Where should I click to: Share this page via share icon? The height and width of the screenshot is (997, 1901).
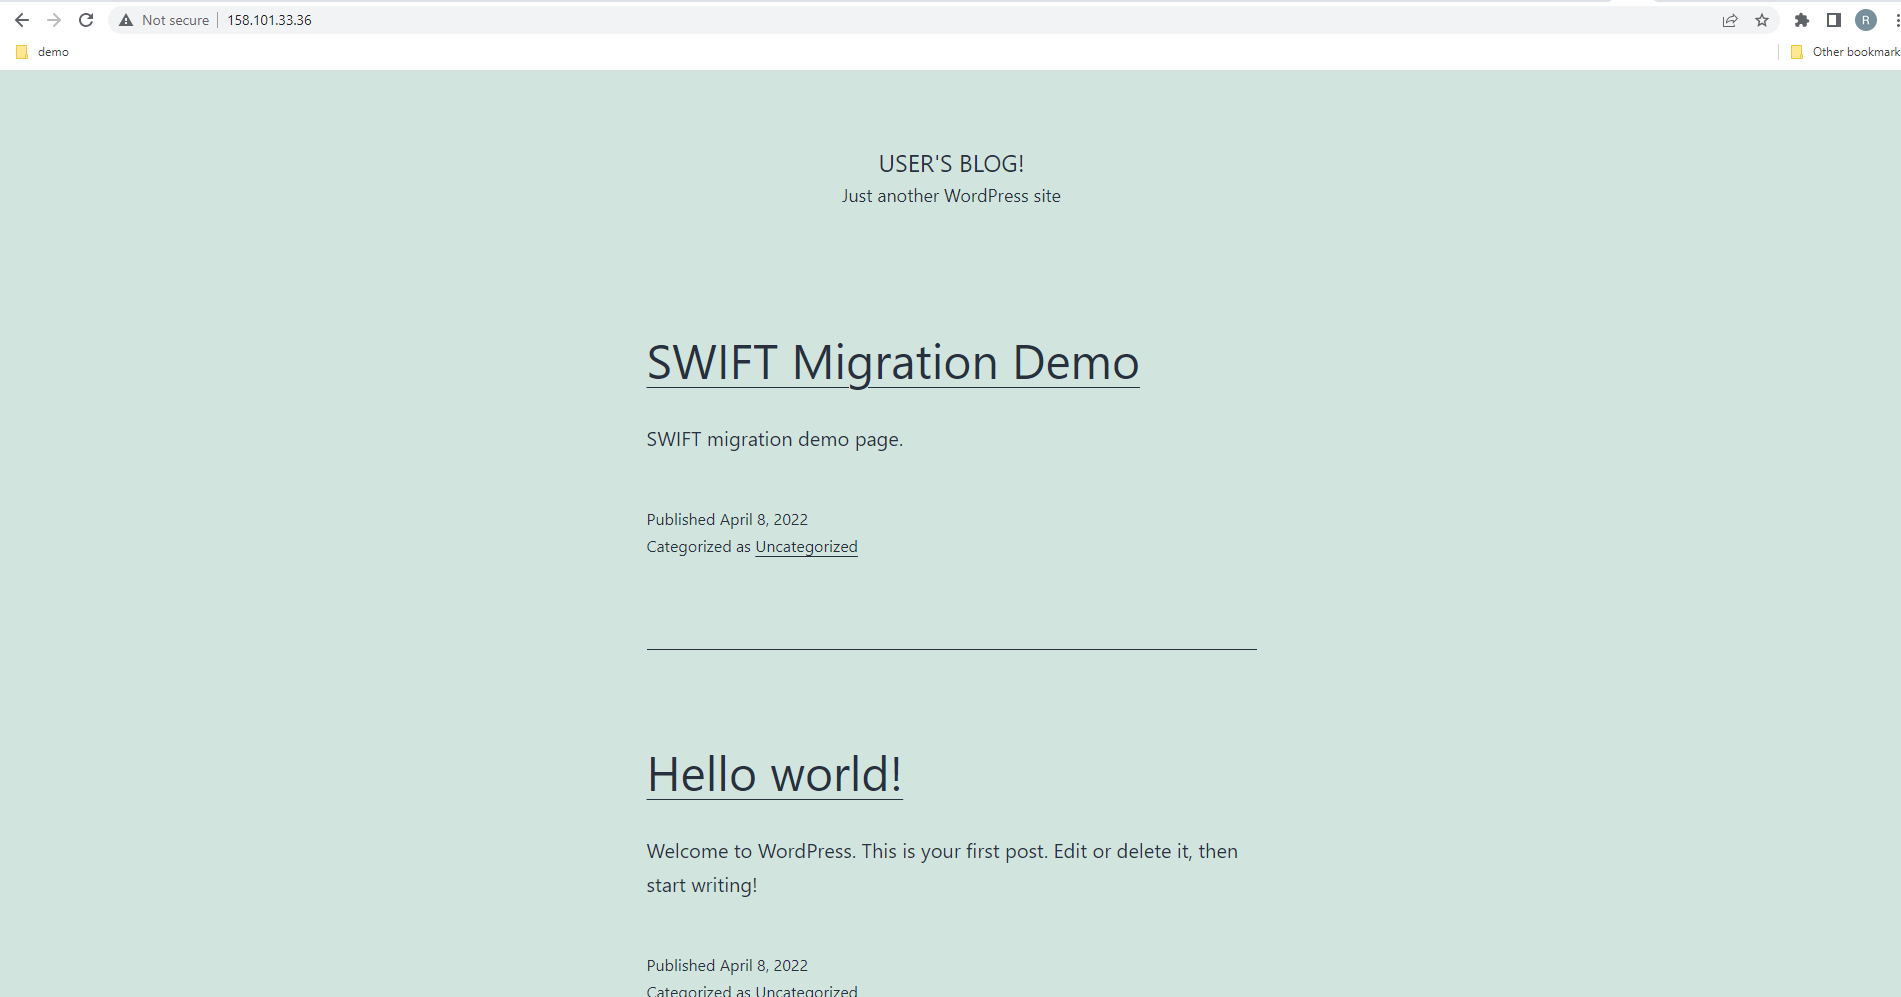pyautogui.click(x=1730, y=20)
